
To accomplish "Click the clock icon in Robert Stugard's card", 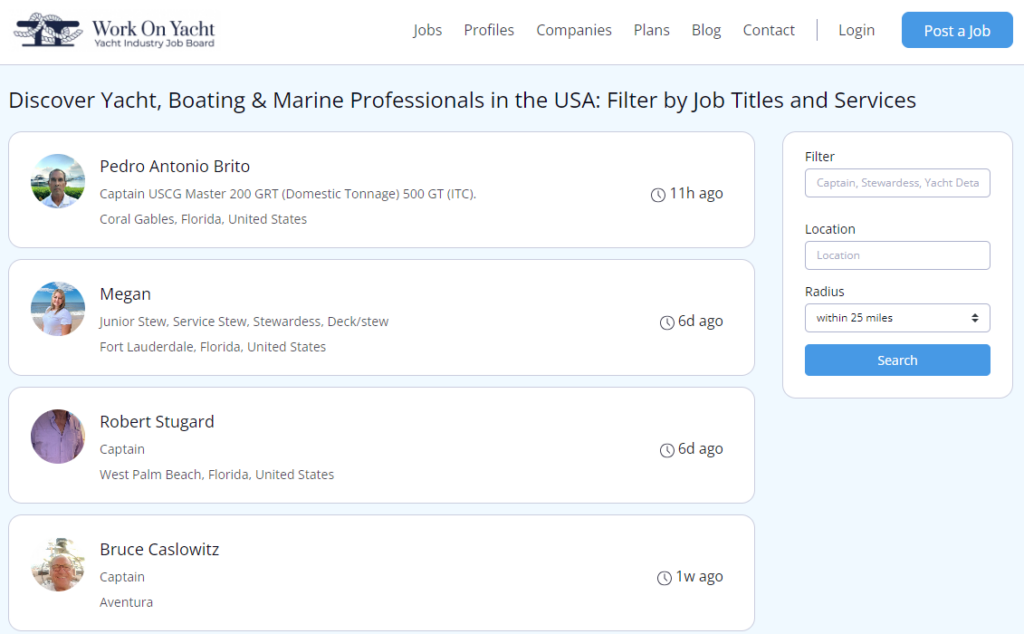I will pos(667,451).
